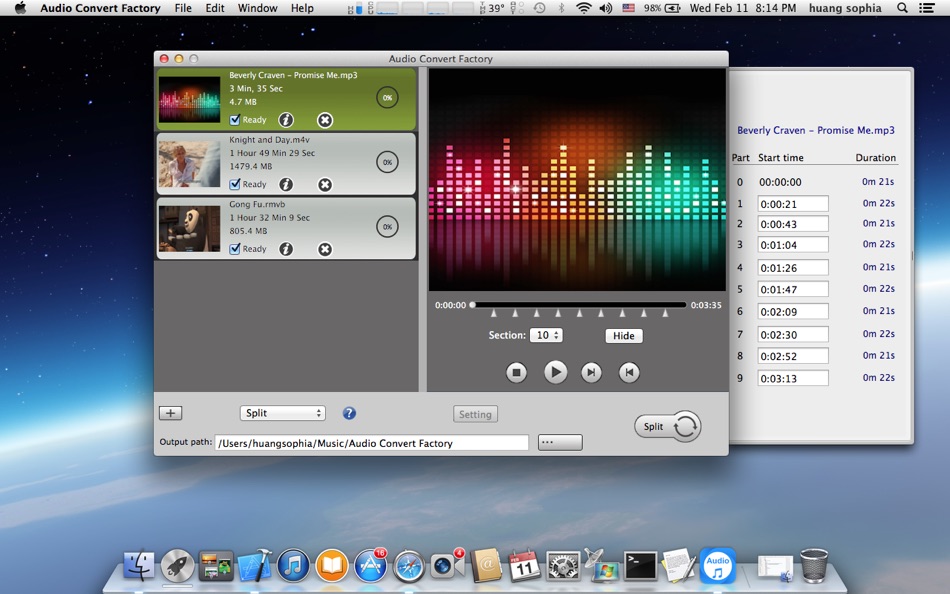Viewport: 950px width, 594px height.
Task: Click the blue help question mark icon
Action: 349,413
